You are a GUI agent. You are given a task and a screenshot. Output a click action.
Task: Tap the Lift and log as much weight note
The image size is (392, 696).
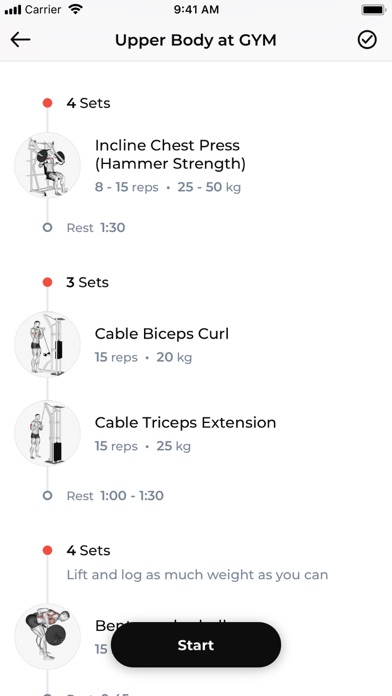197,575
